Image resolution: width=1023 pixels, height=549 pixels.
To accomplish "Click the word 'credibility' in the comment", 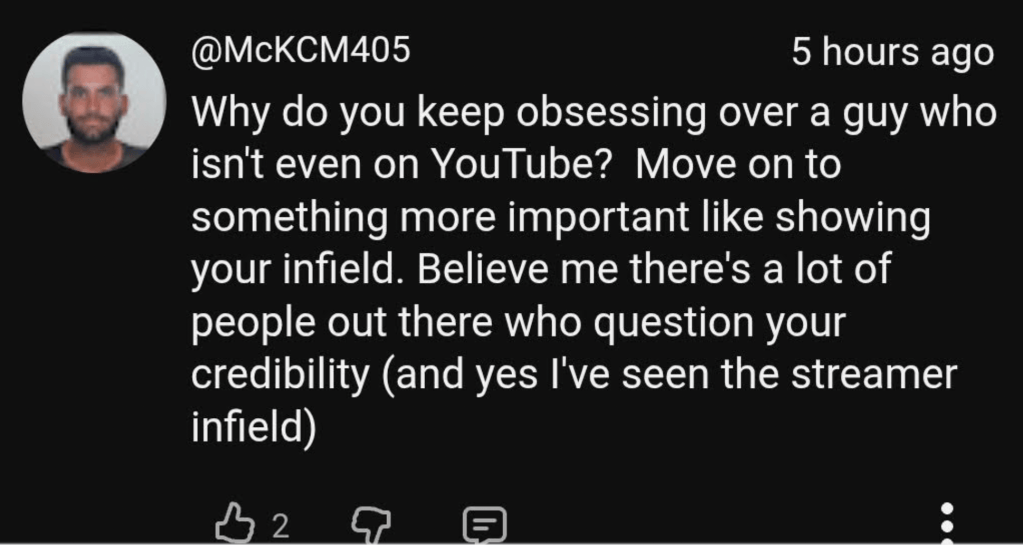I will coord(281,375).
